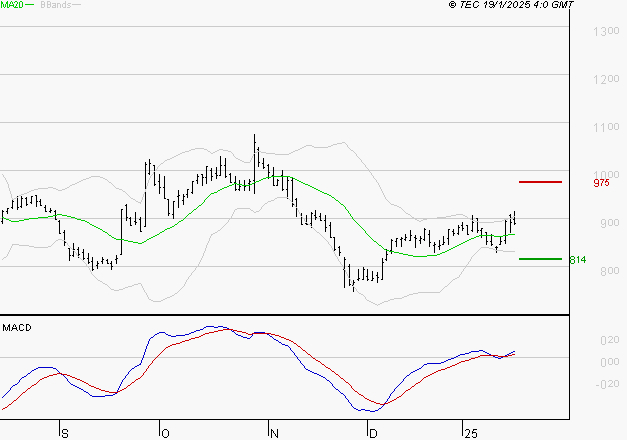This screenshot has height=440, width=627.
Task: Select the red 975 price label
Action: [x=601, y=183]
